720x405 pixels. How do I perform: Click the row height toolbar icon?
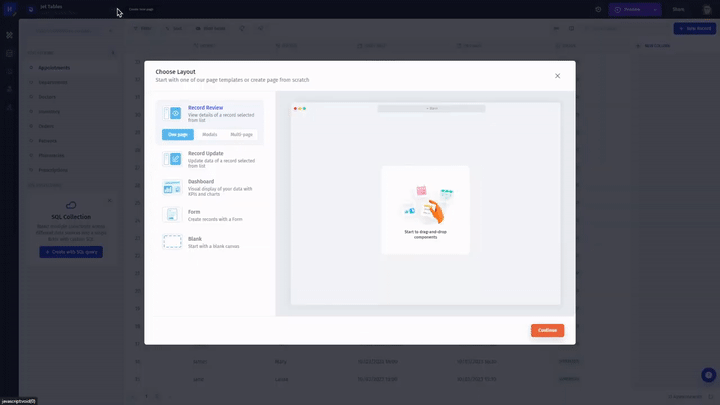tap(556, 28)
